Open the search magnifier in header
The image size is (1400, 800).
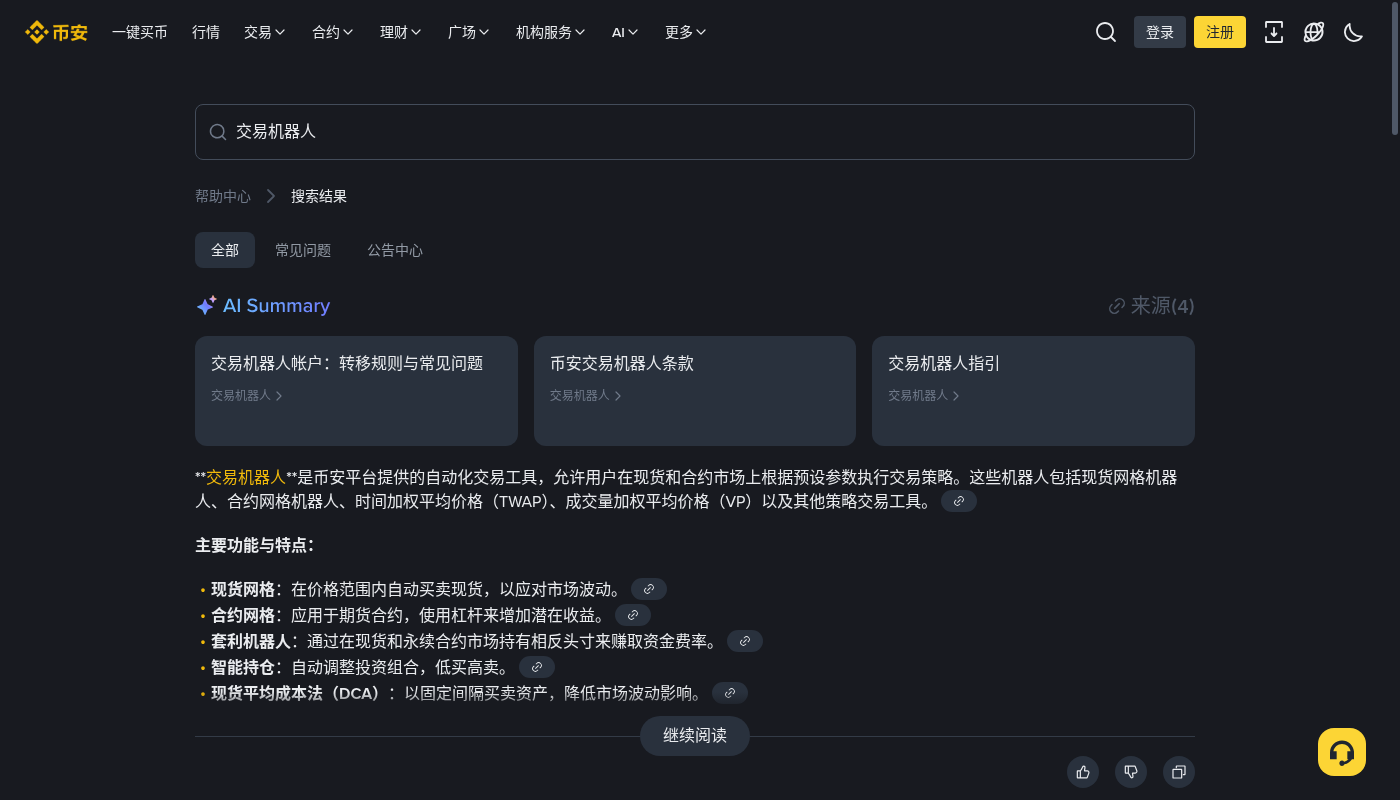[x=1106, y=32]
